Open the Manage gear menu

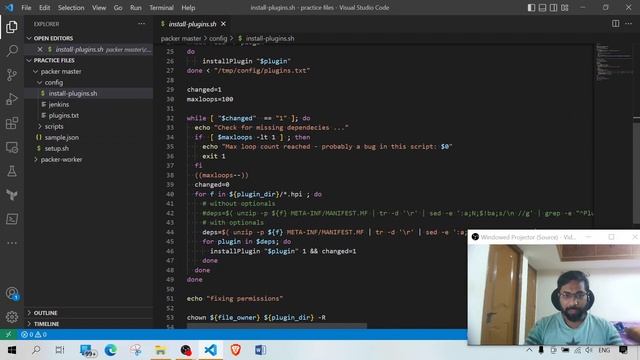(x=12, y=317)
